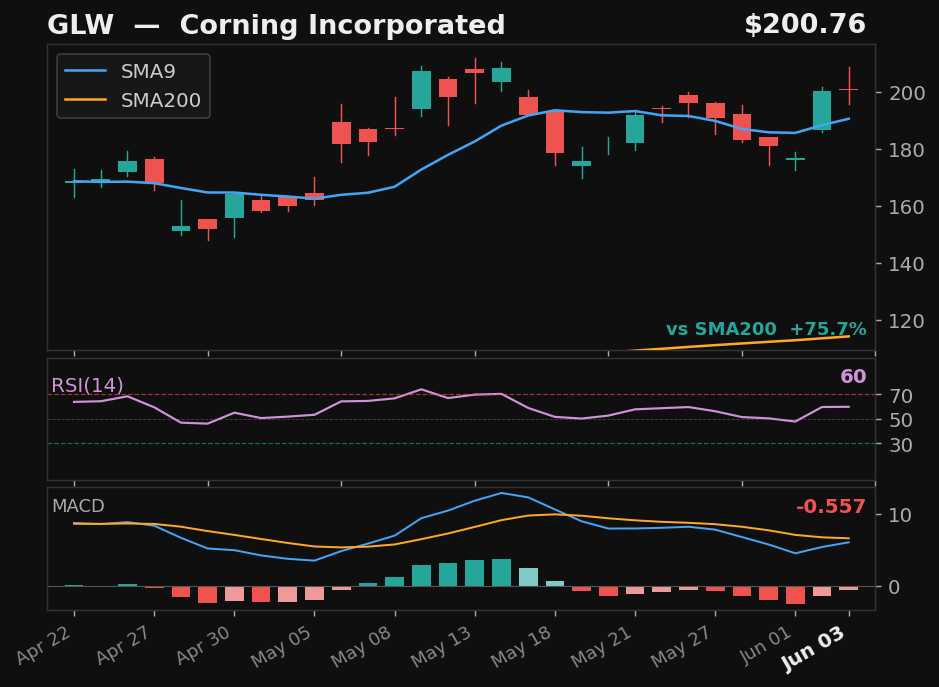
Task: Click the blue SMA9 legend line sample
Action: tap(86, 71)
